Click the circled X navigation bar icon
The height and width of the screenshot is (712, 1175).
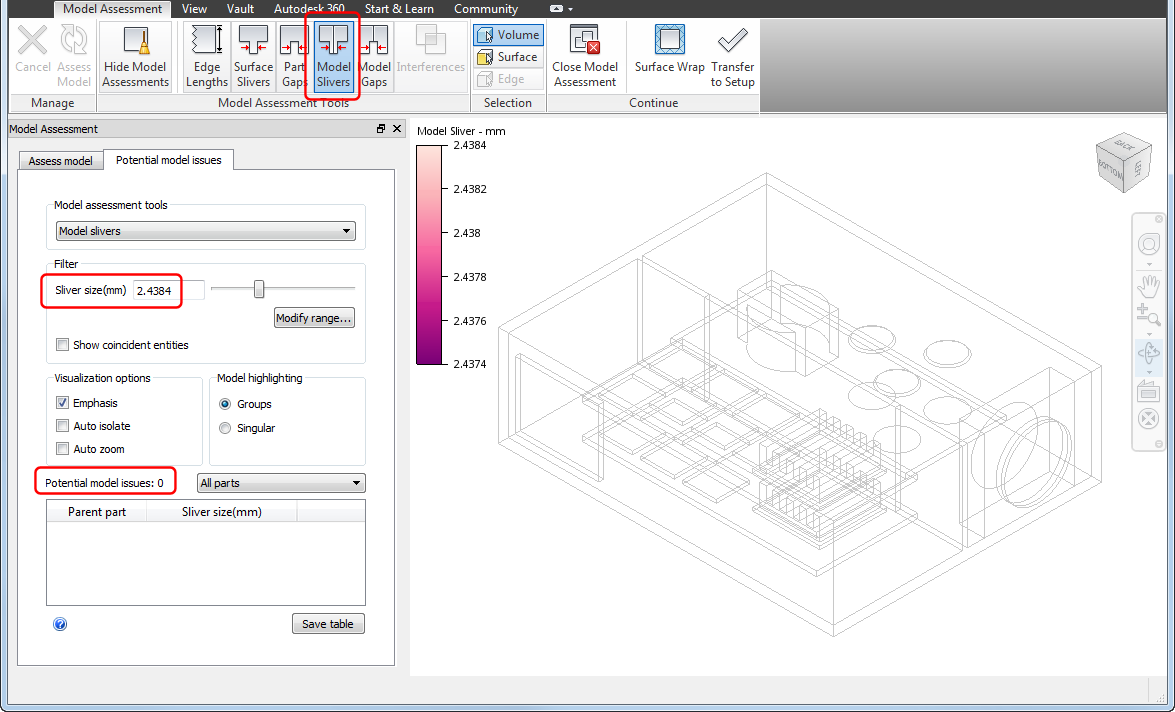click(x=1149, y=419)
